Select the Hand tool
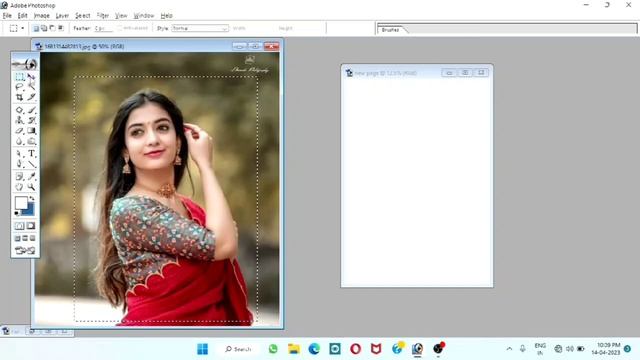 tap(19, 187)
